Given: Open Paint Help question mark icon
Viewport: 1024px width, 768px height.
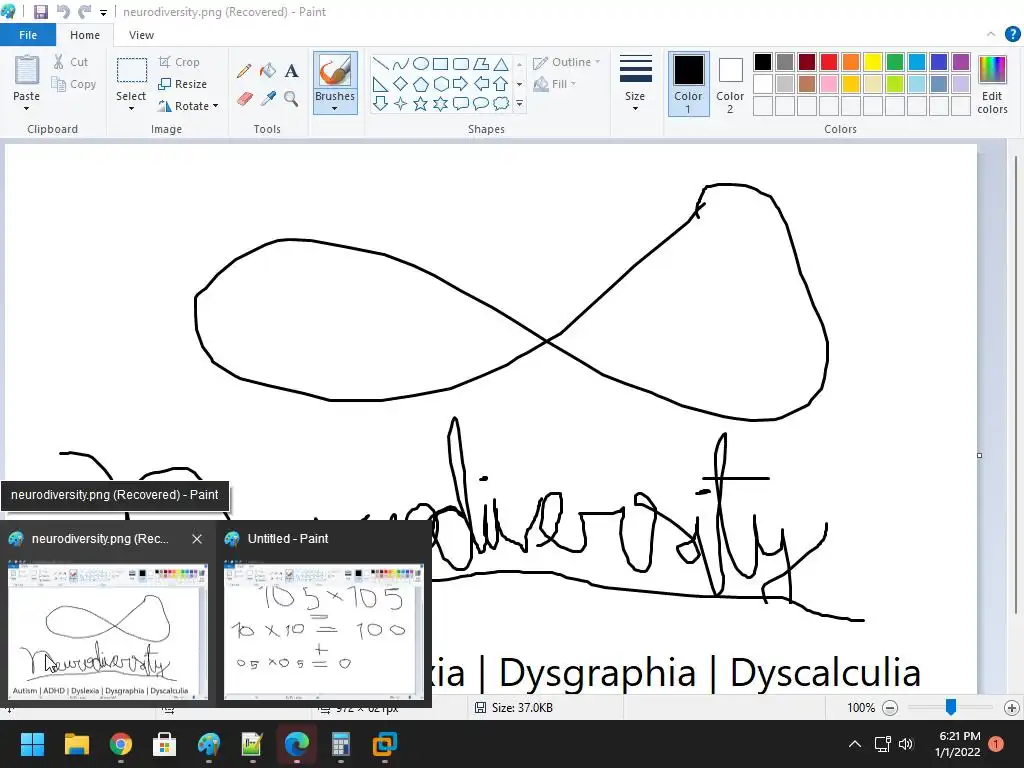Looking at the screenshot, I should tap(1012, 34).
